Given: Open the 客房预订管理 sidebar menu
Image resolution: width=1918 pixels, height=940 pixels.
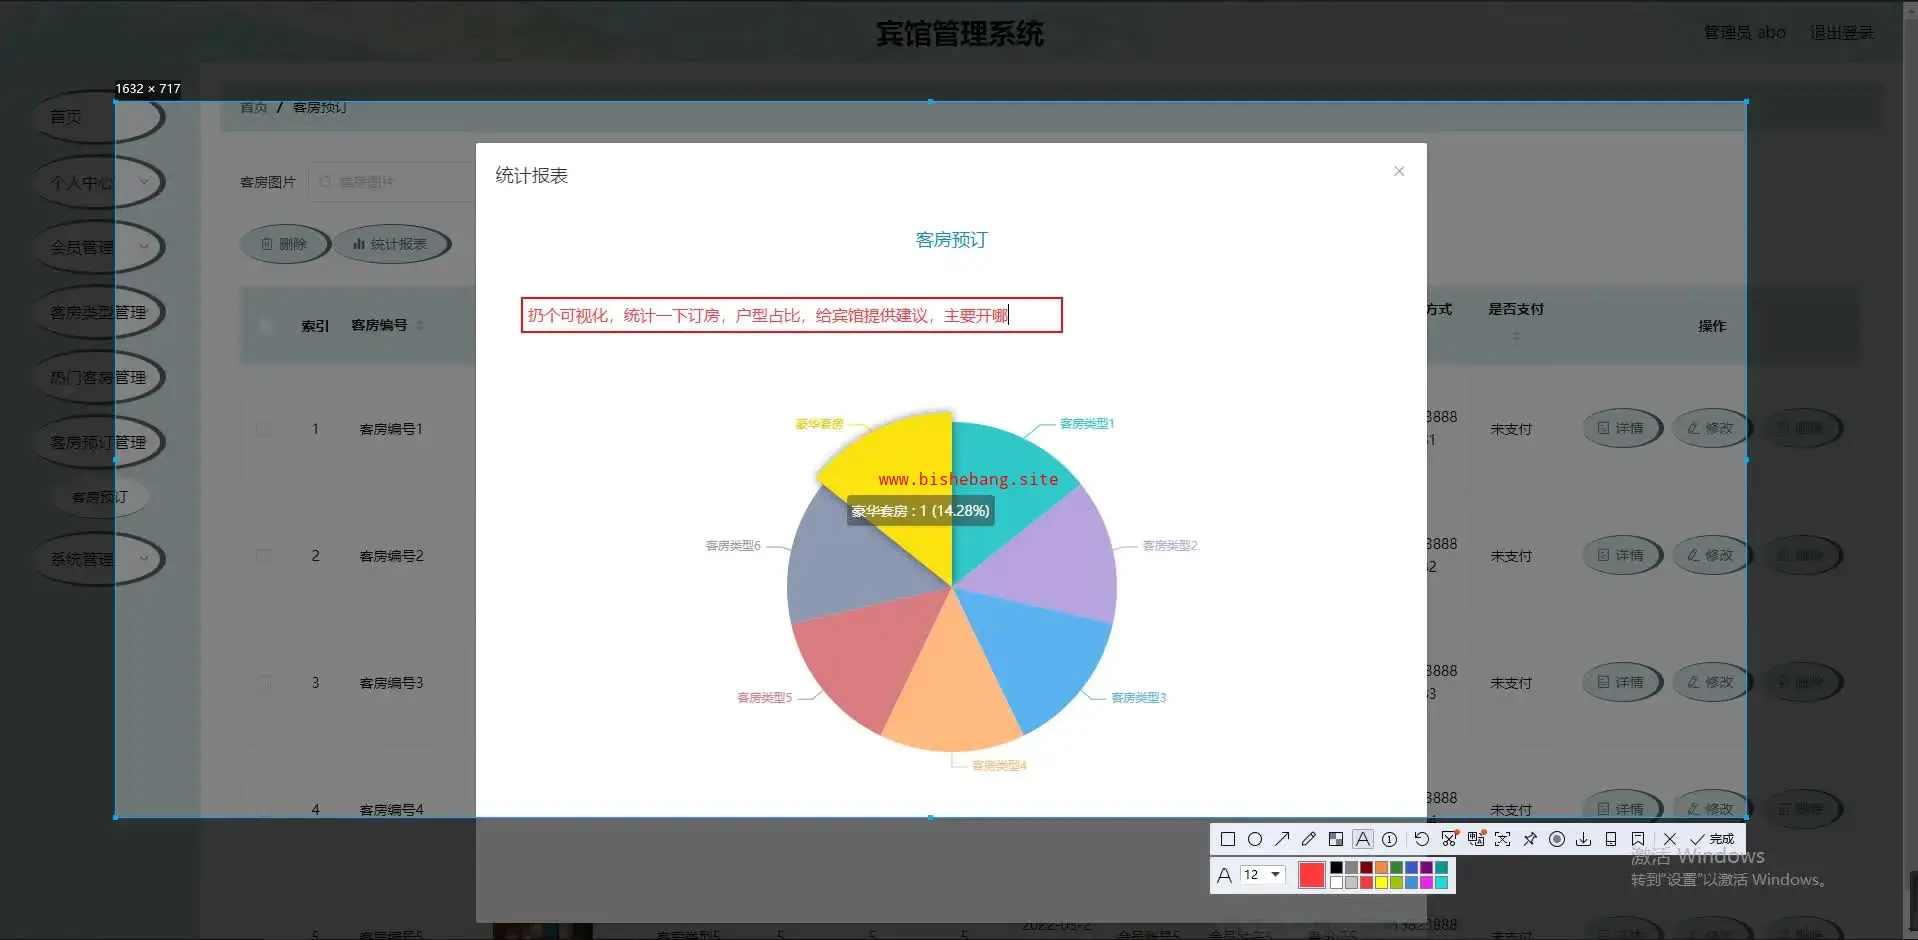Looking at the screenshot, I should pyautogui.click(x=98, y=442).
